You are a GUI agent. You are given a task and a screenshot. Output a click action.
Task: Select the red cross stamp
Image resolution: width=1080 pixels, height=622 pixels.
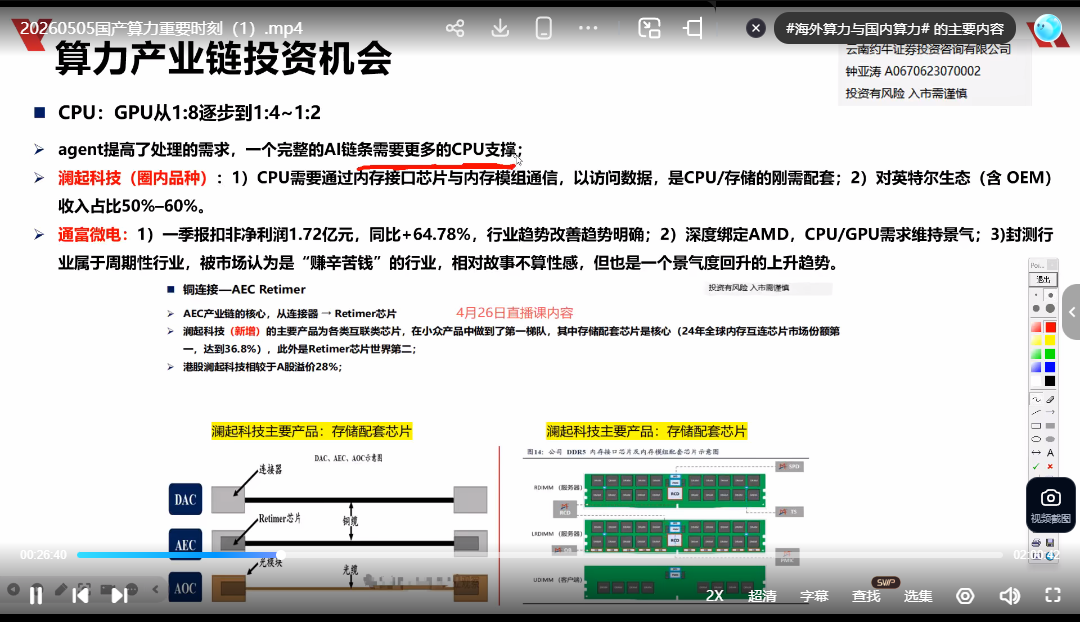(1050, 466)
